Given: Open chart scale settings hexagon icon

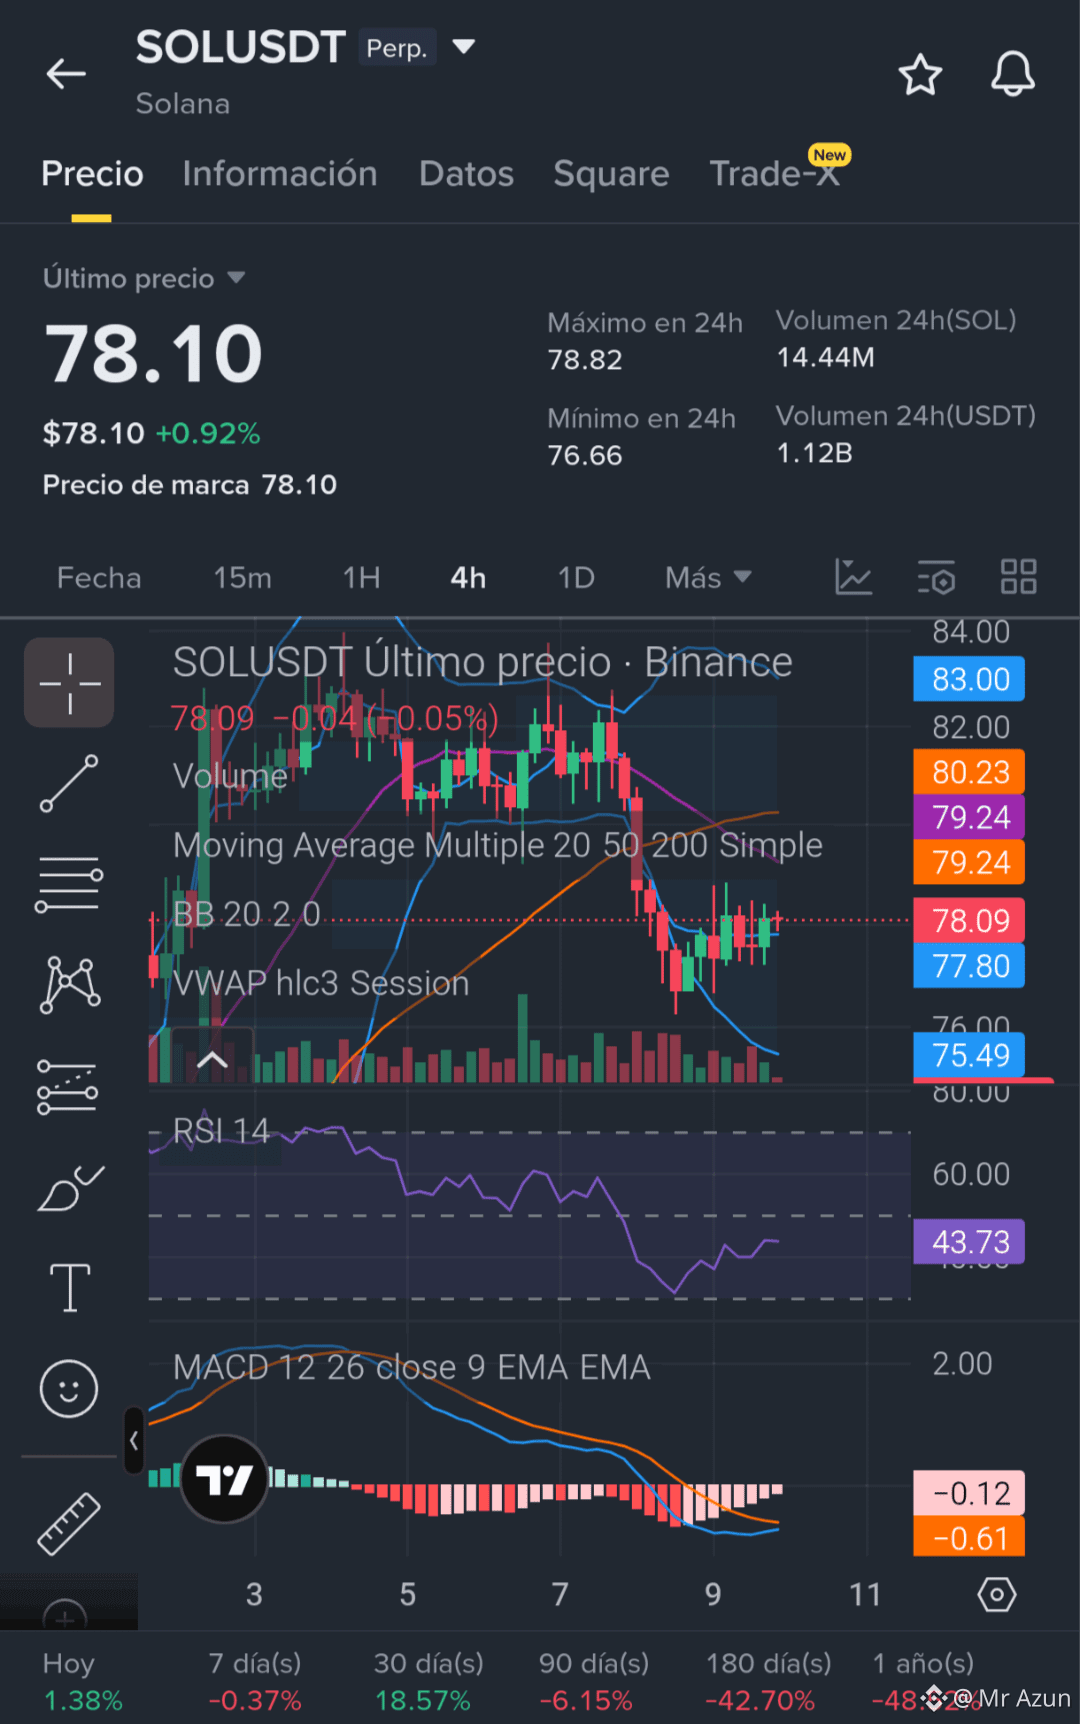Looking at the screenshot, I should [996, 1594].
